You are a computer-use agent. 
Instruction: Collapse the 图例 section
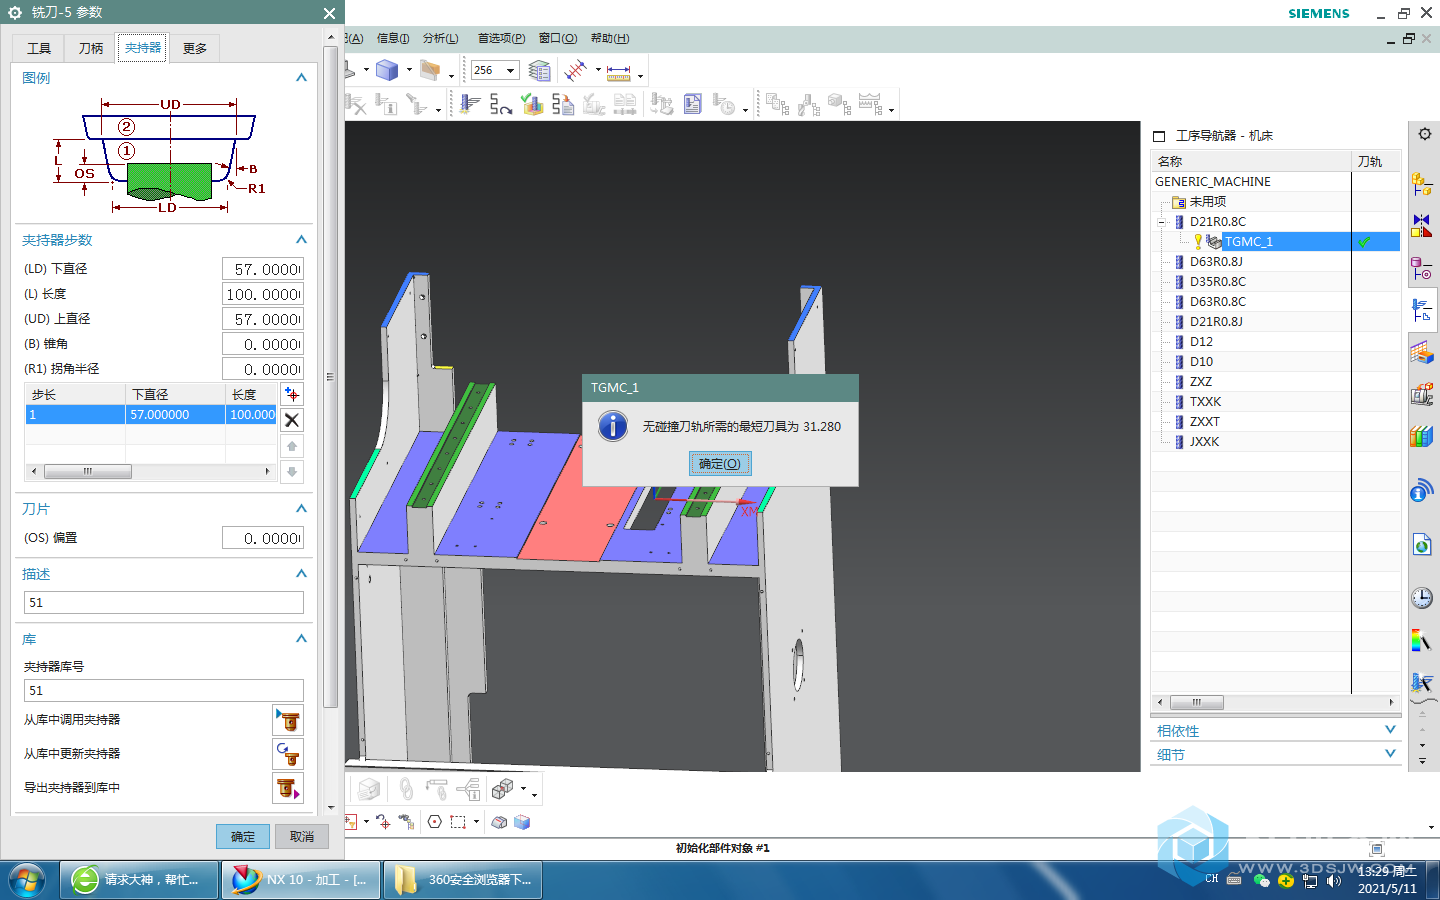point(301,77)
